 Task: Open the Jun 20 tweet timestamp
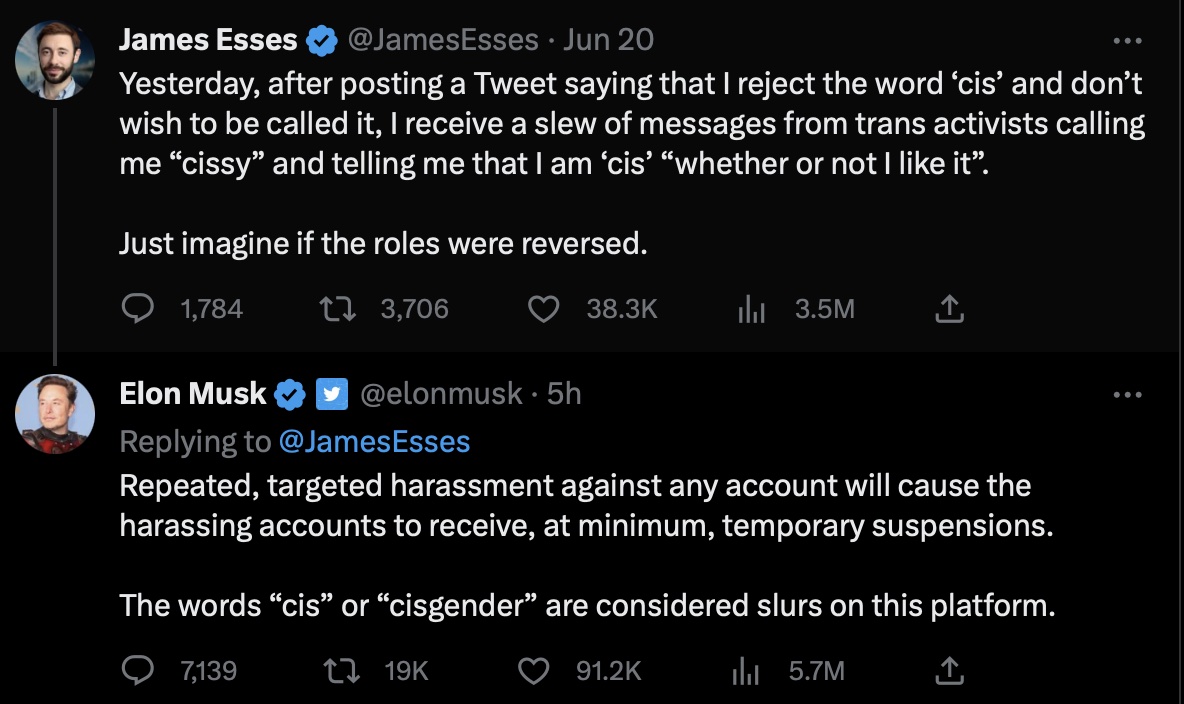coord(608,40)
